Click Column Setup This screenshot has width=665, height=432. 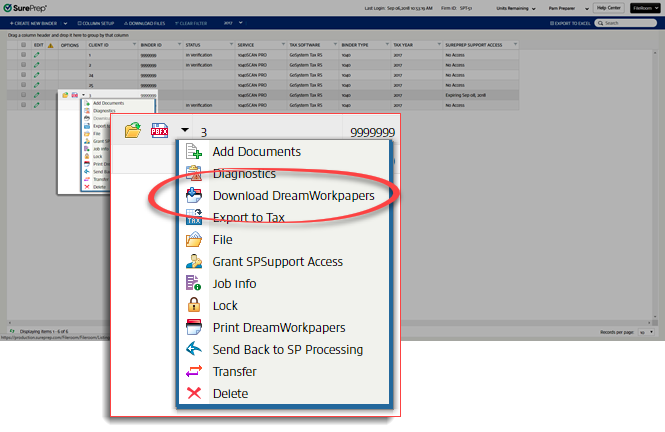(96, 23)
